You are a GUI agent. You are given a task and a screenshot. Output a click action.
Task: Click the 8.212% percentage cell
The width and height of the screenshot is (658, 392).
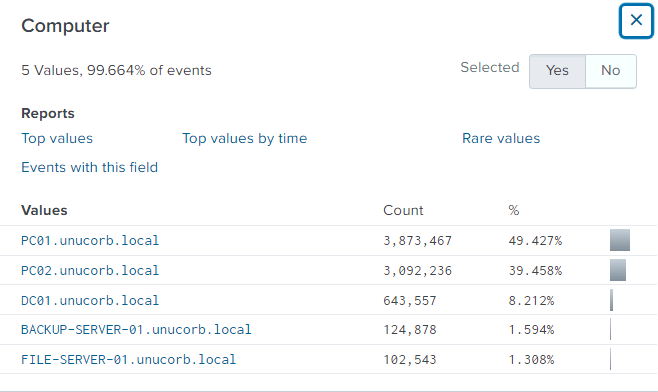pos(531,301)
